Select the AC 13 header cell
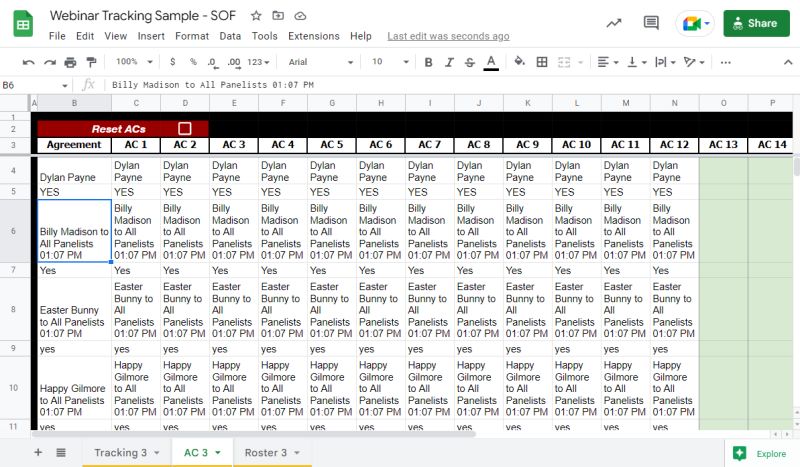This screenshot has height=467, width=800. click(723, 144)
